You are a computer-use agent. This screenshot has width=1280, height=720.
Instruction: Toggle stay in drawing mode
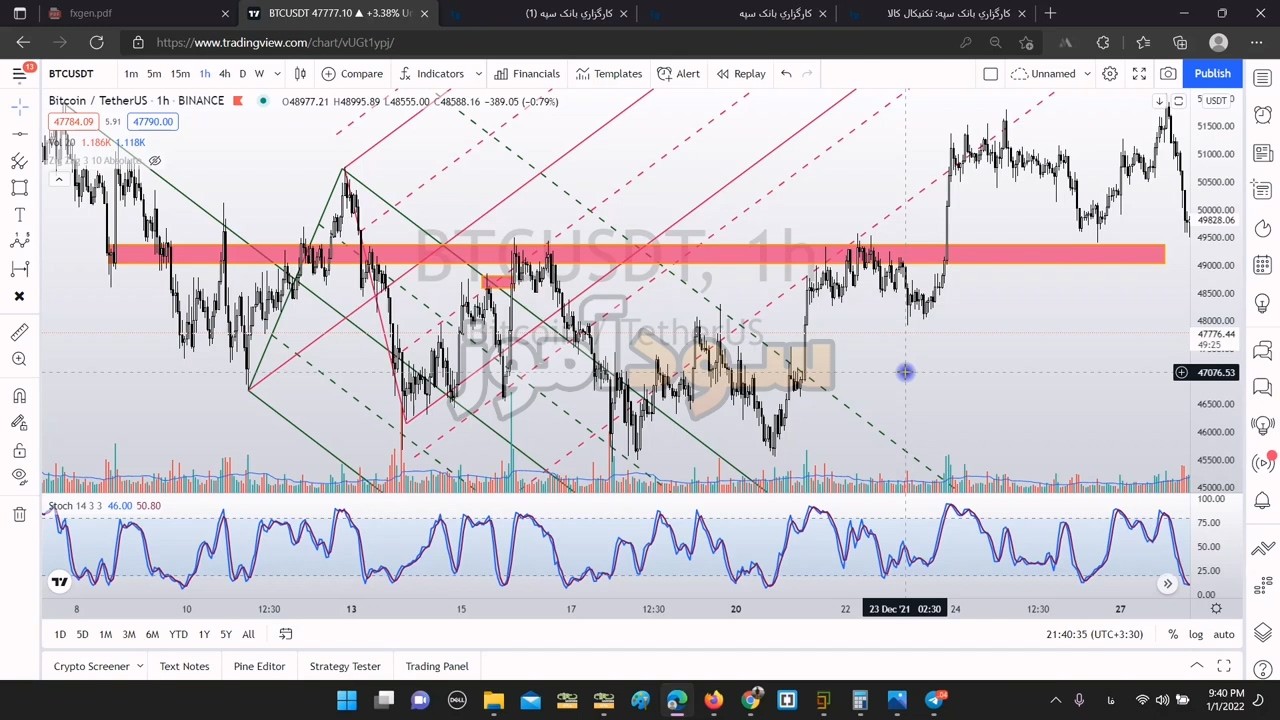click(x=19, y=423)
